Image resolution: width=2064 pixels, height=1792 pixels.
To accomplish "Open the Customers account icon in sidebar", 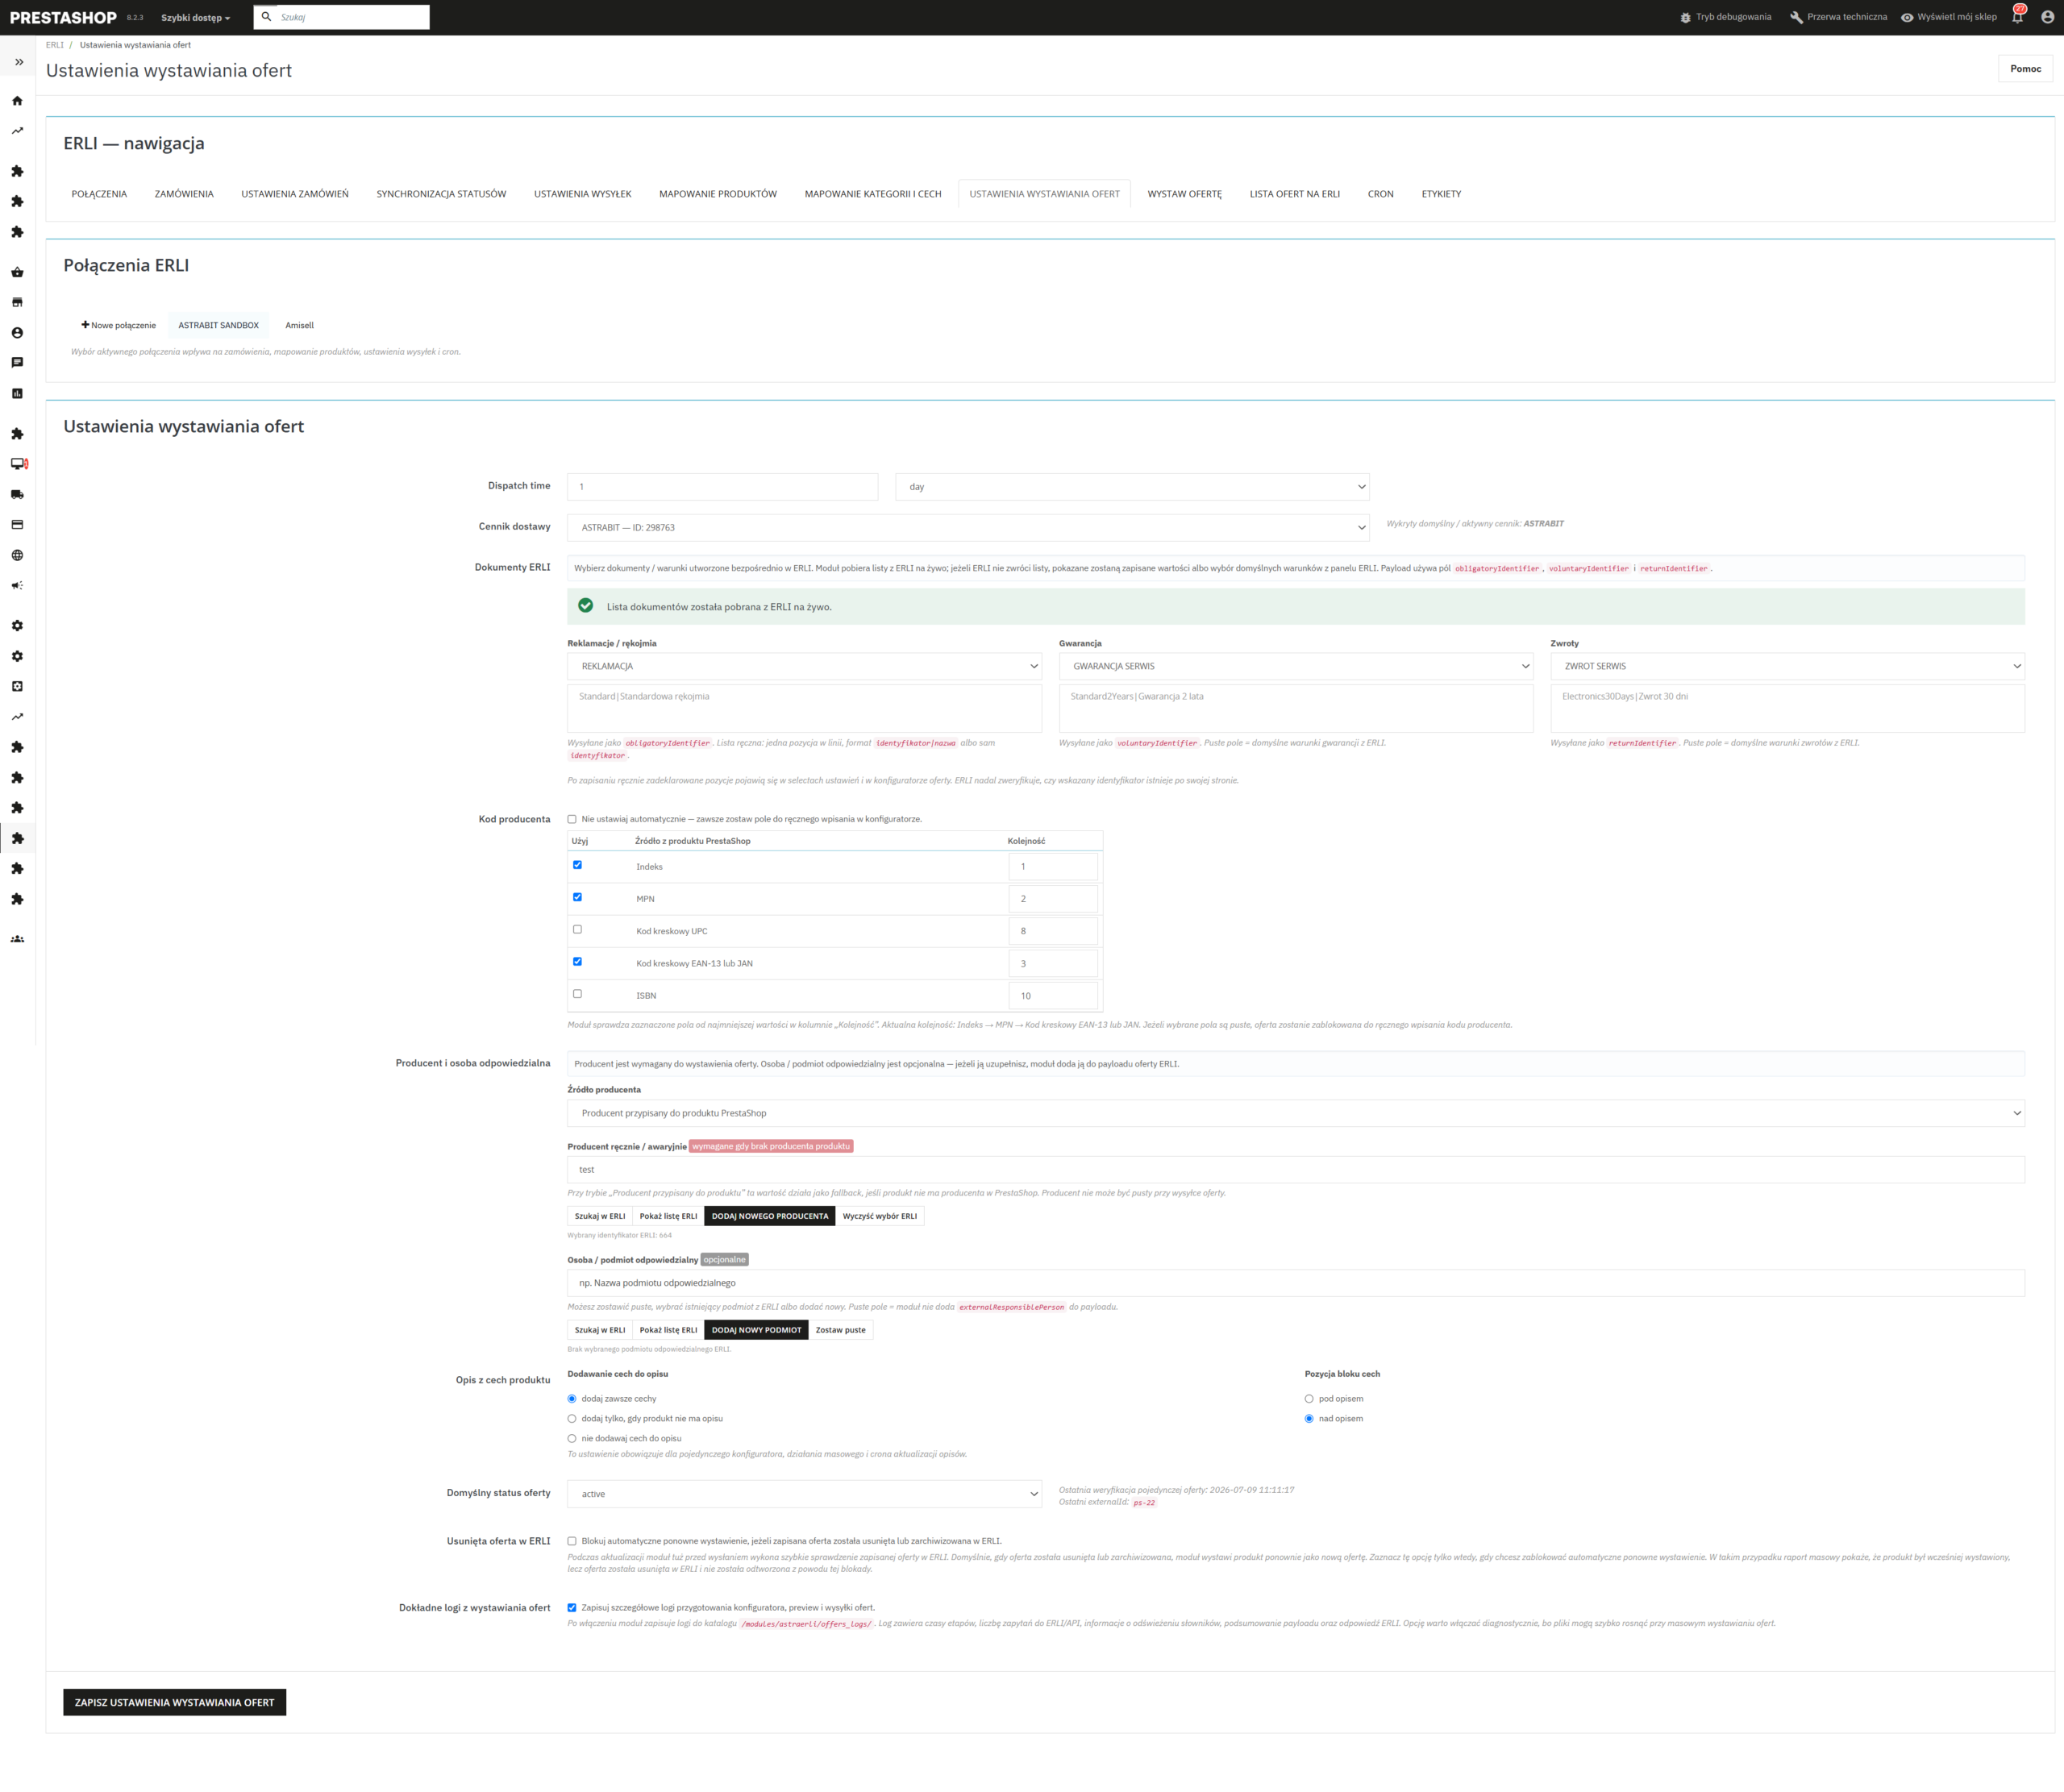I will coord(17,333).
